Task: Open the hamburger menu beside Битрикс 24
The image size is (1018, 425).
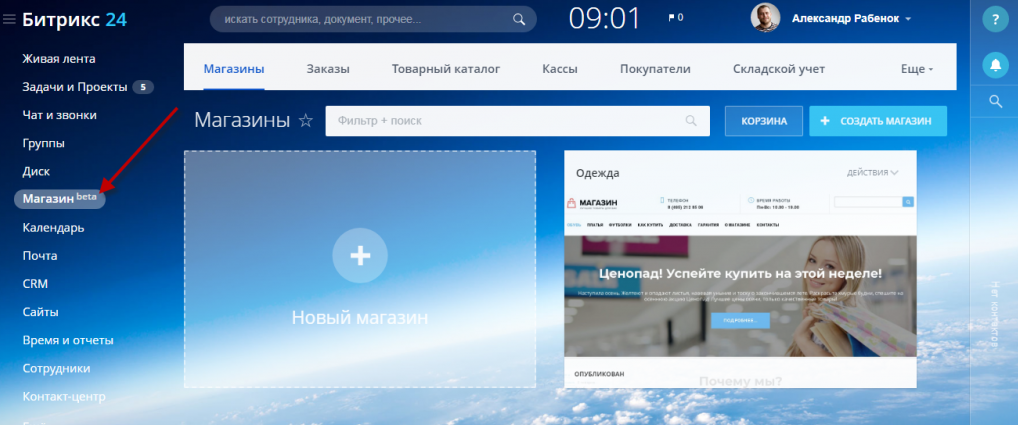Action: pos(9,19)
